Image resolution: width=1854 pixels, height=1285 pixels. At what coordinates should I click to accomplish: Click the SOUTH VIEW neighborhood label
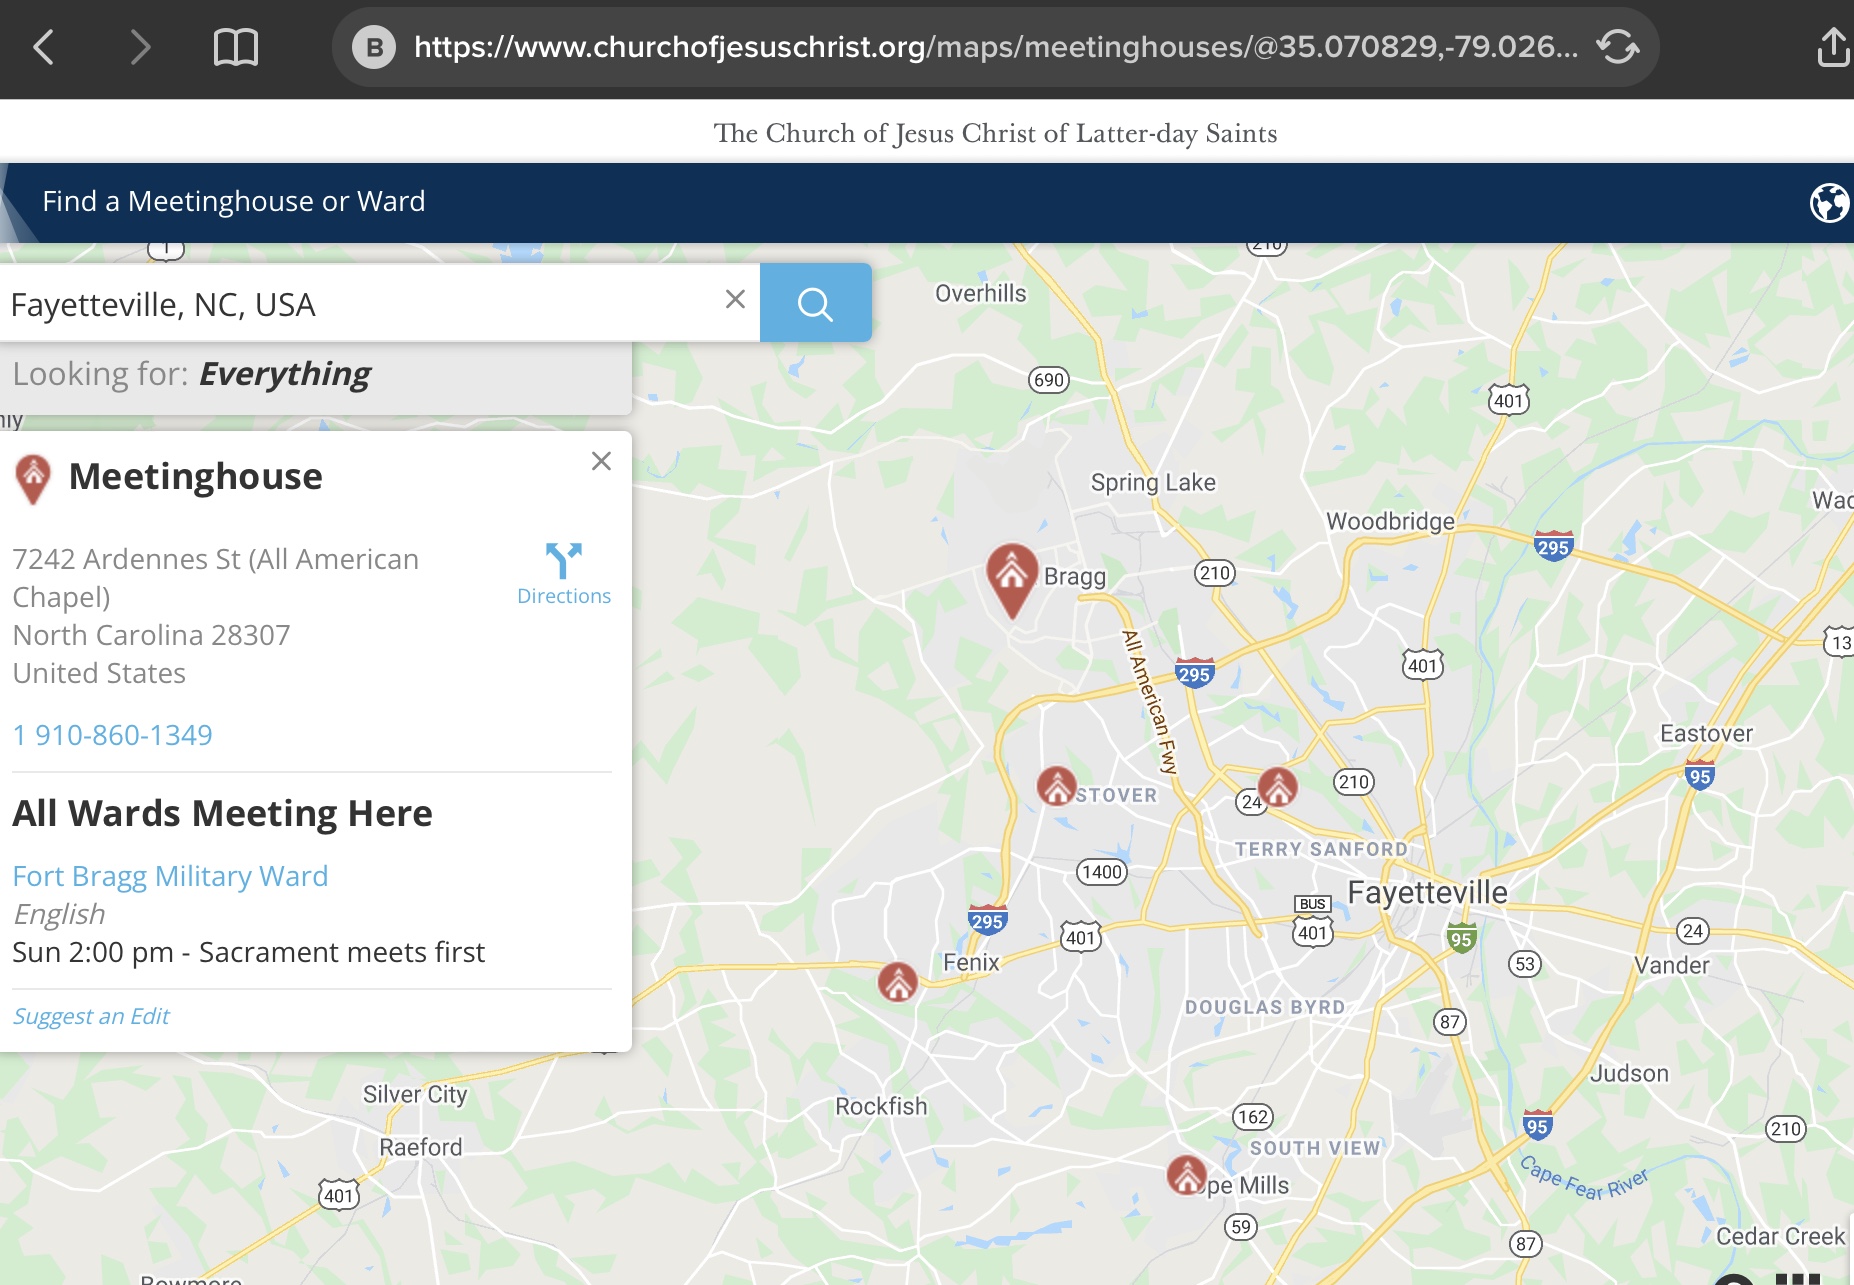click(x=1315, y=1148)
